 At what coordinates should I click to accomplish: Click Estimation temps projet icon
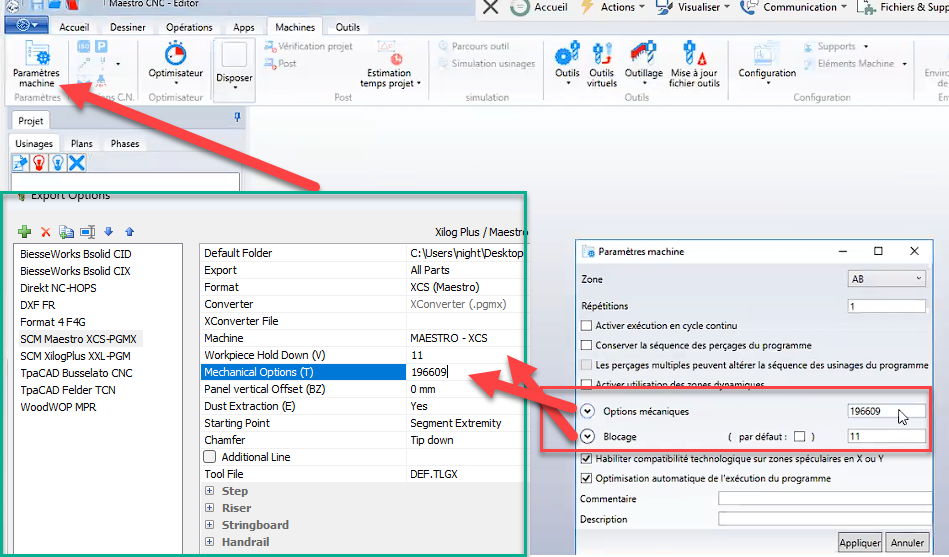[390, 53]
